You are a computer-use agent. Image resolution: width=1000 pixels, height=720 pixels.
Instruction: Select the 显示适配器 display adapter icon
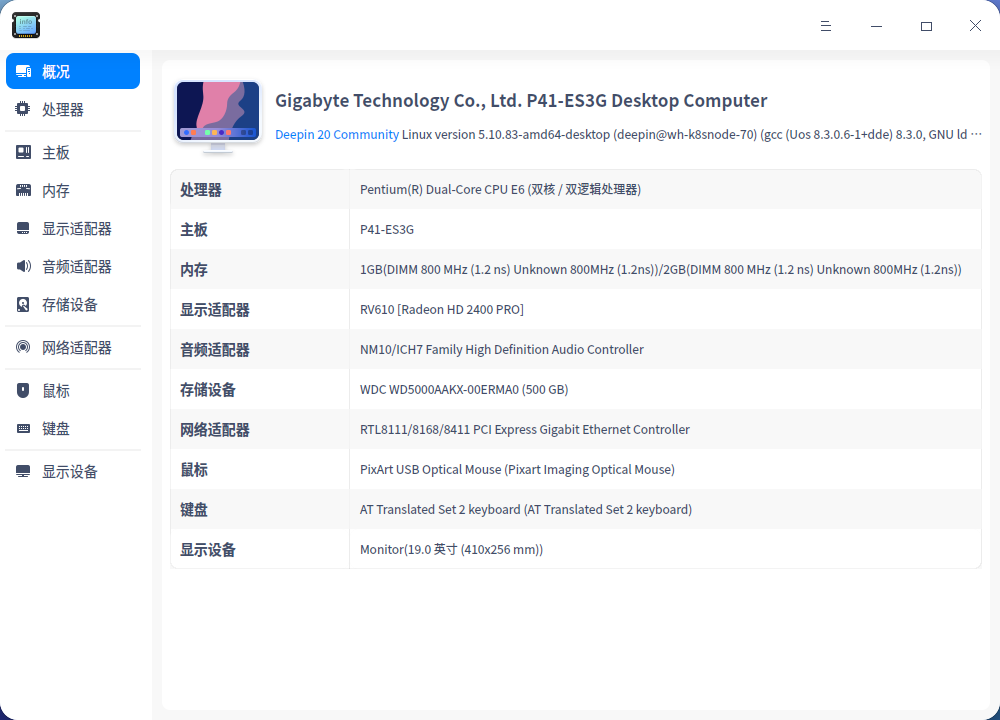click(22, 228)
